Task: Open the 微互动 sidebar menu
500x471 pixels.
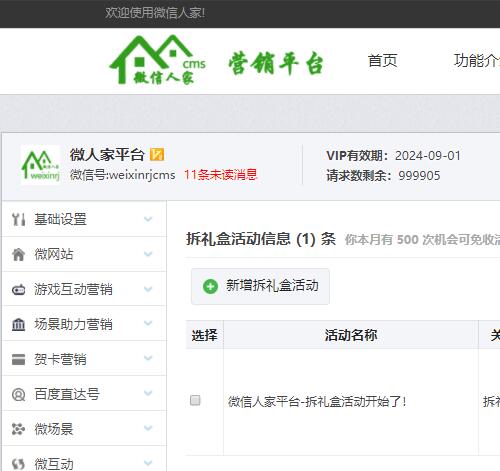Action: (x=84, y=459)
